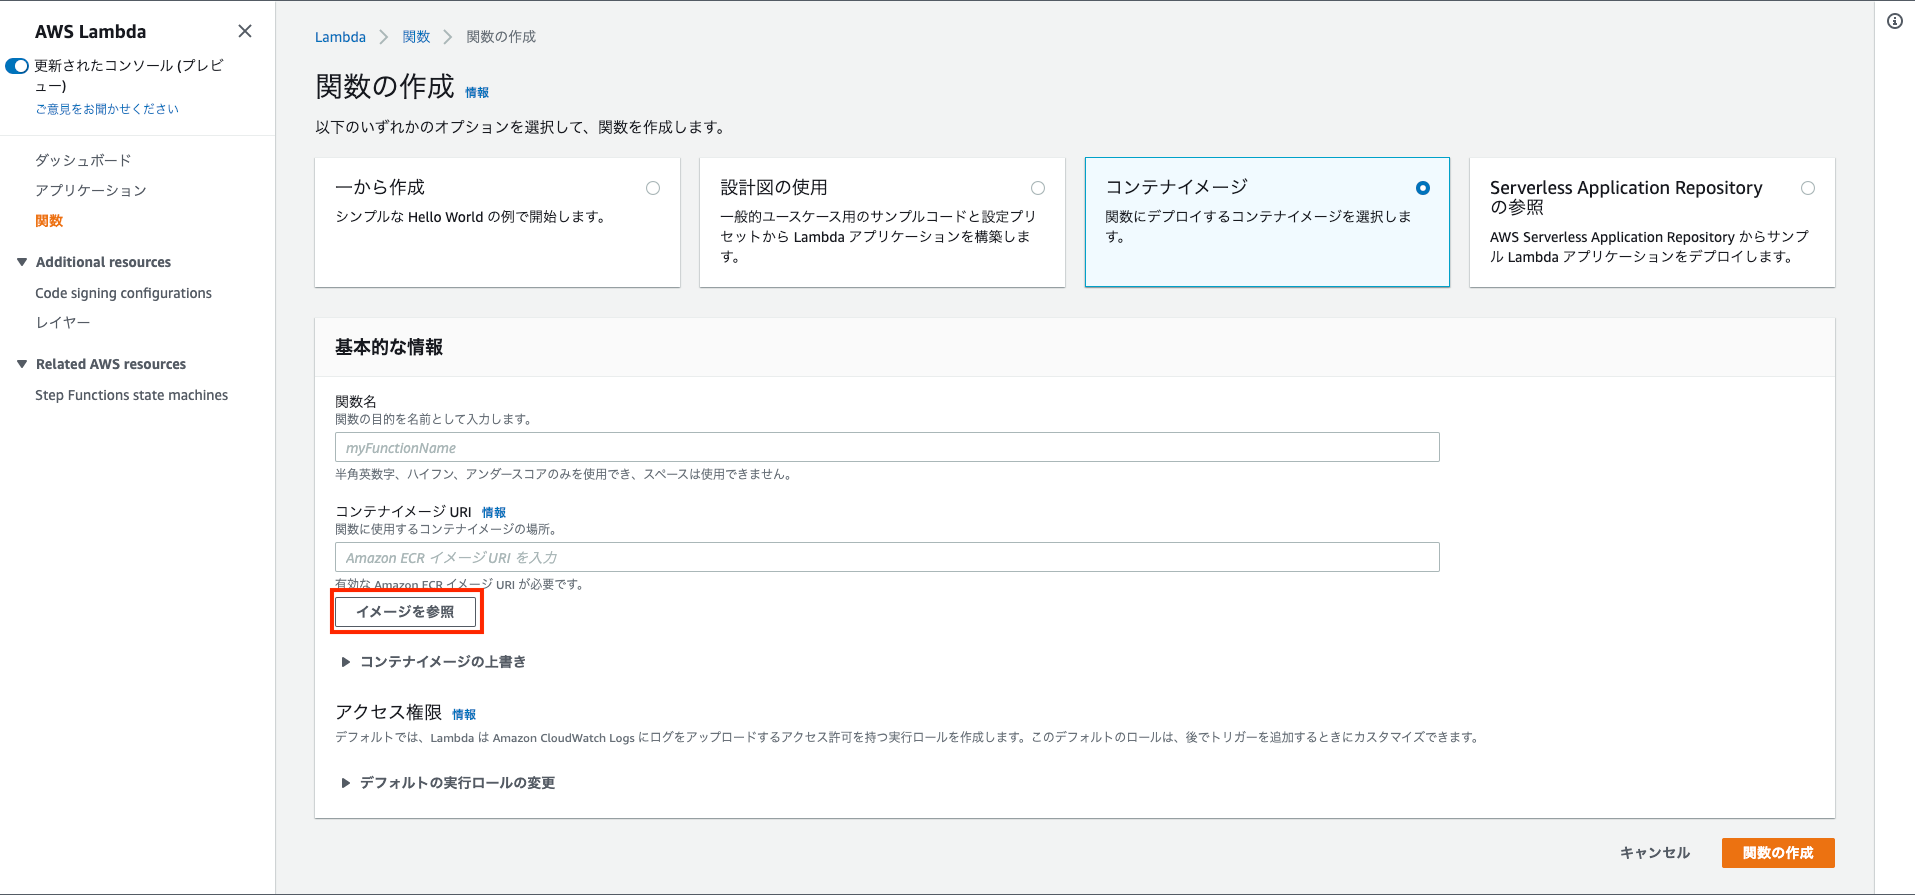The height and width of the screenshot is (895, 1915).
Task: Click the 基本的な情報 heading text
Action: (x=389, y=347)
